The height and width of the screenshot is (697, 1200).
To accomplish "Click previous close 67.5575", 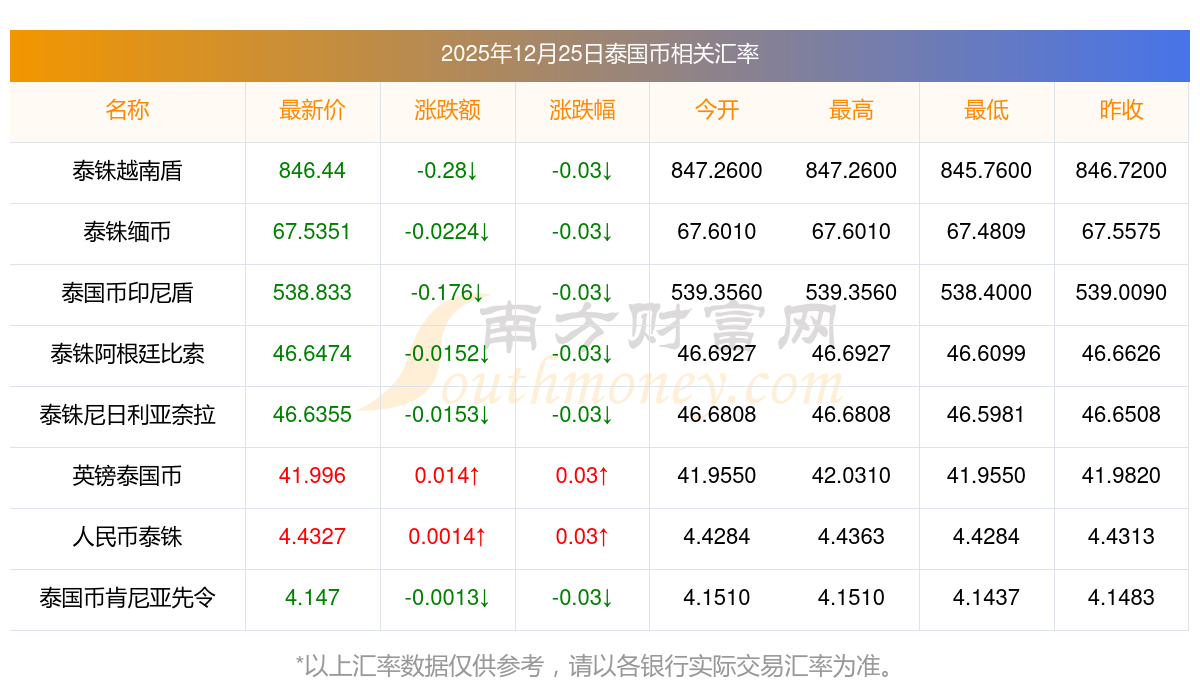I will coord(1121,232).
